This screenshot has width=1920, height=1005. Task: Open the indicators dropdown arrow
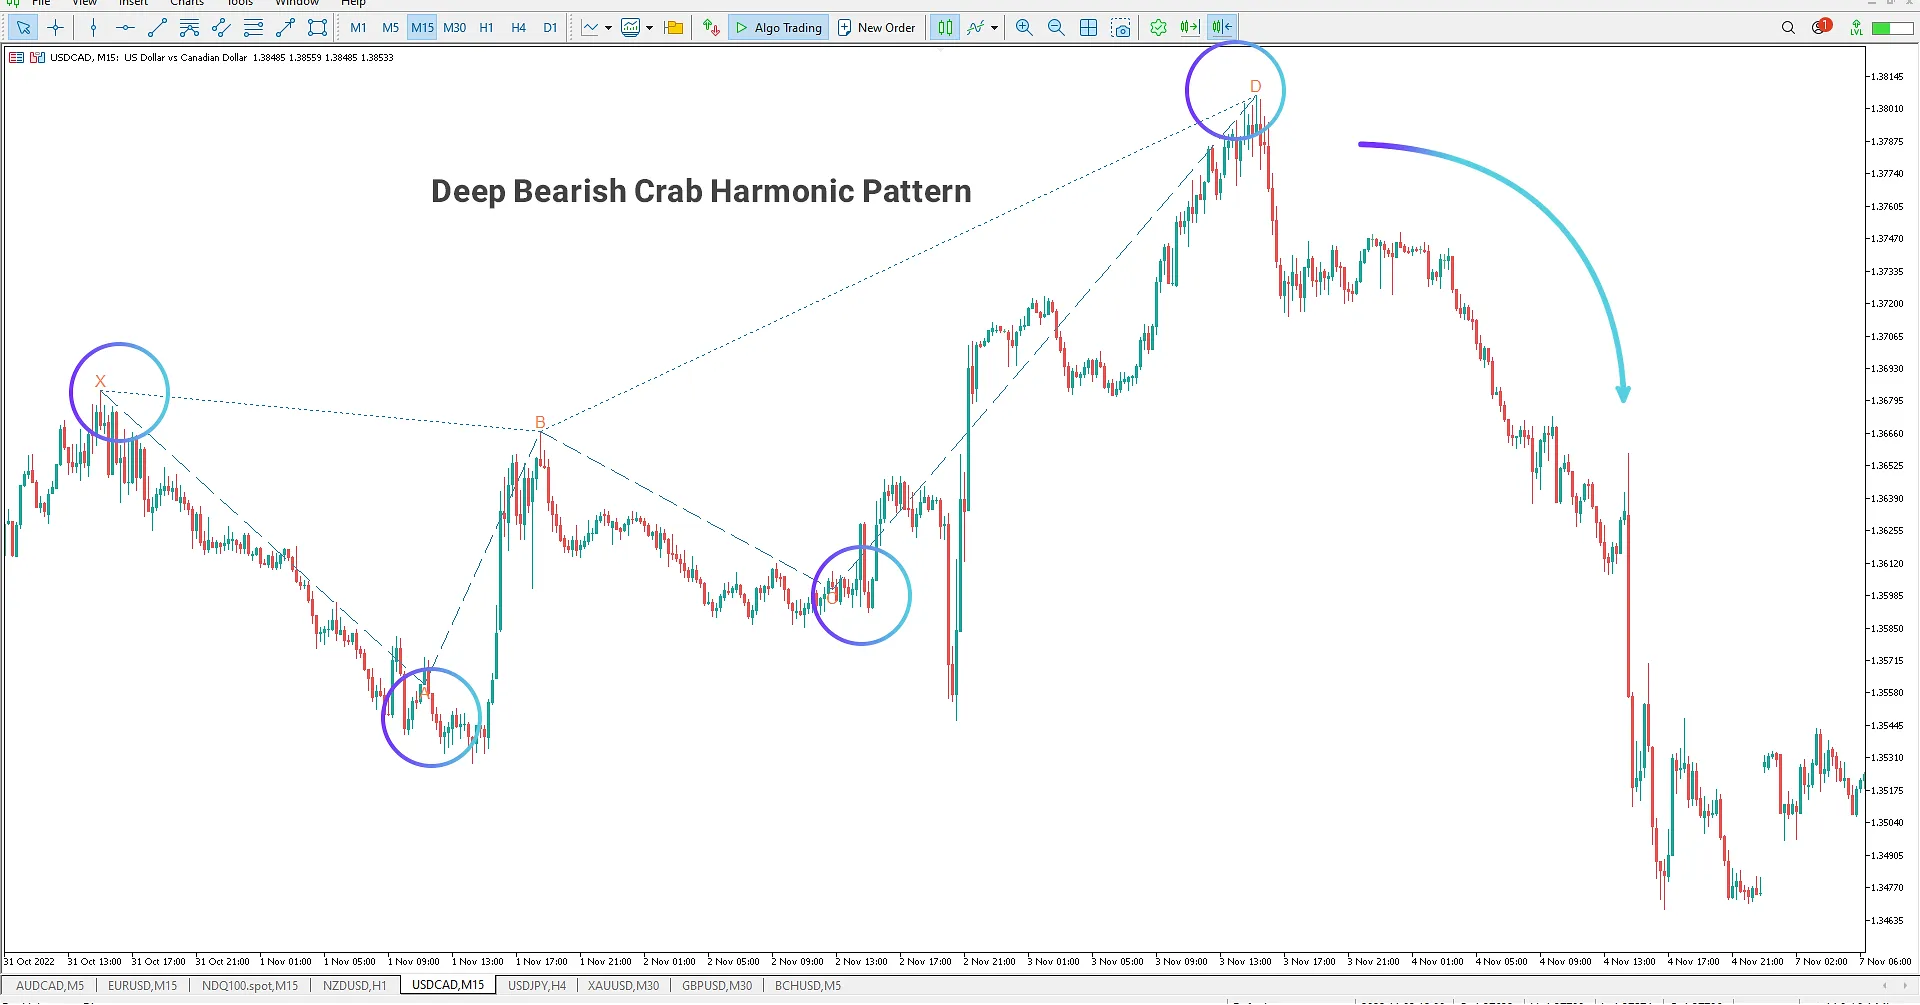coord(994,27)
